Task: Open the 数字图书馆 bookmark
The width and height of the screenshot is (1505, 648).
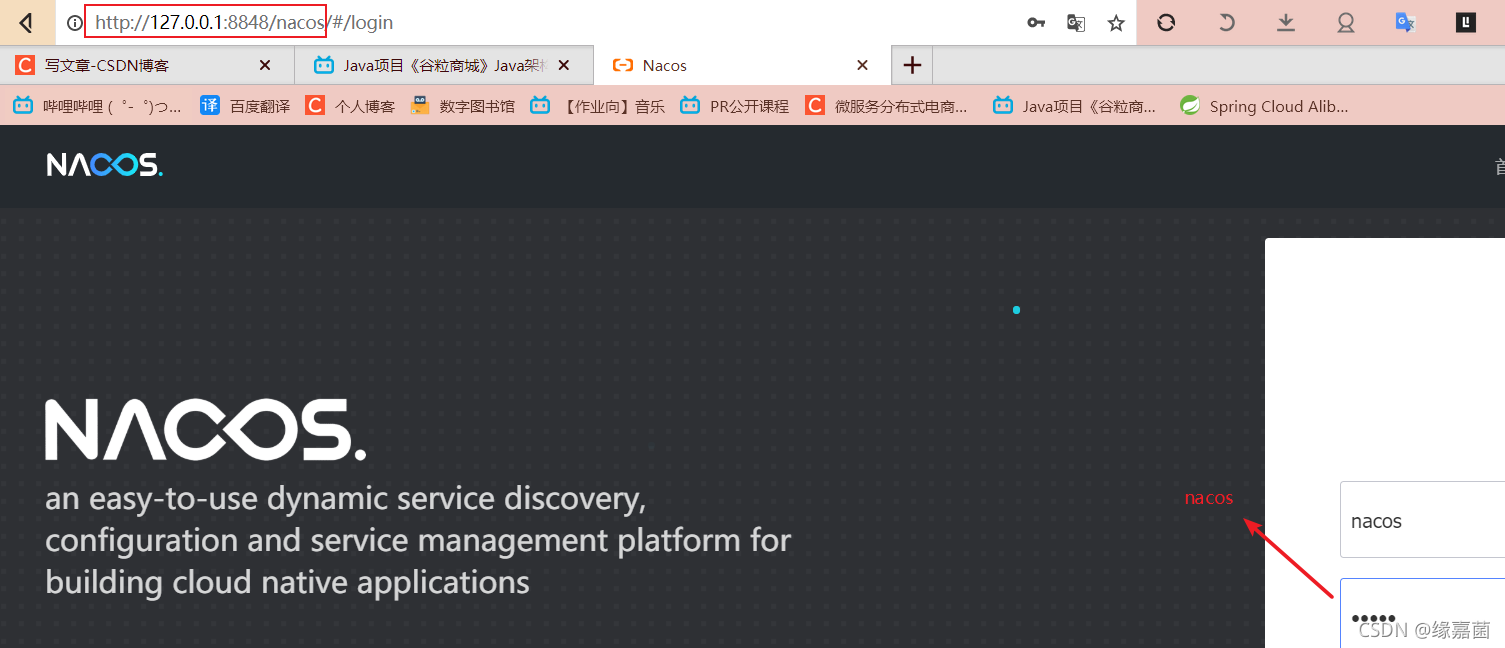Action: [x=463, y=106]
